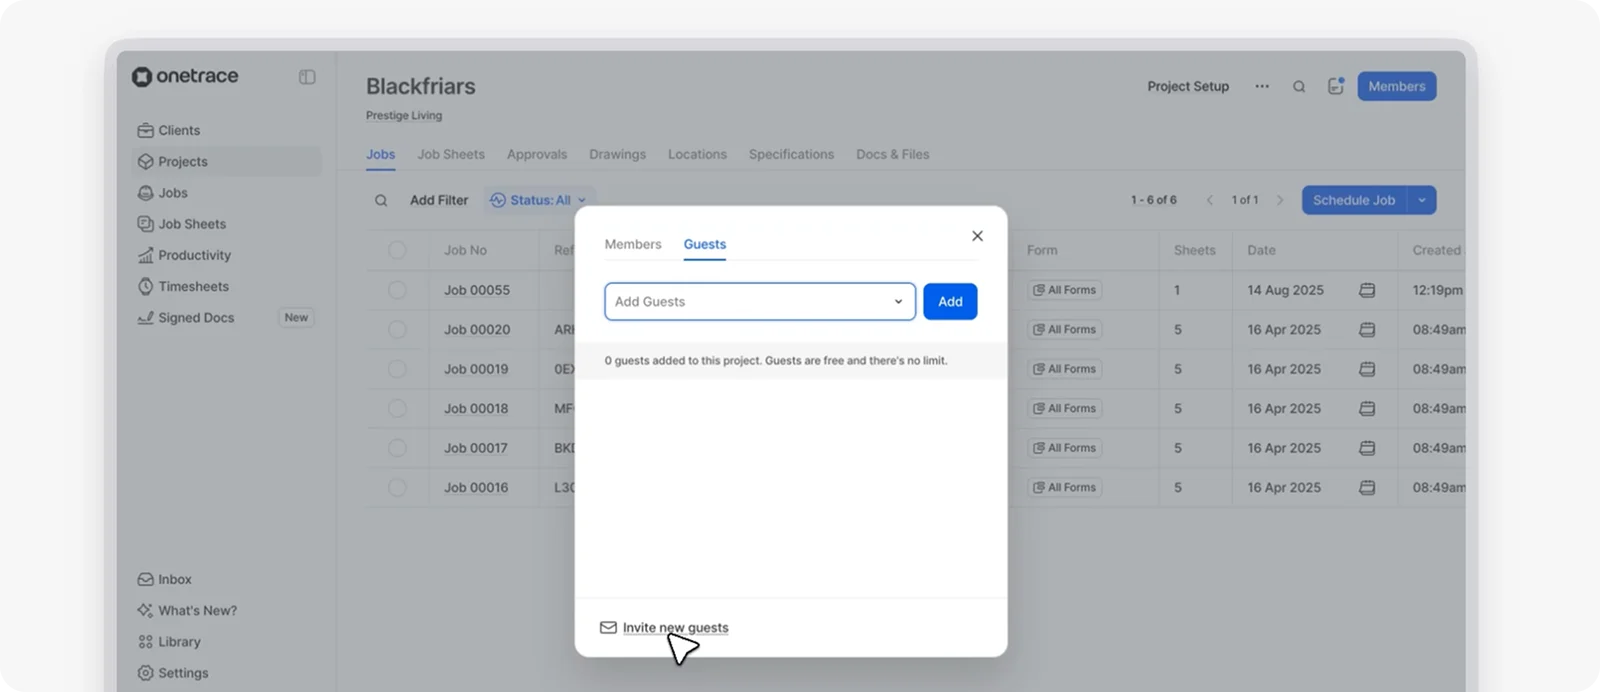Click the Date column header
Viewport: 1600px width, 692px height.
coord(1261,250)
